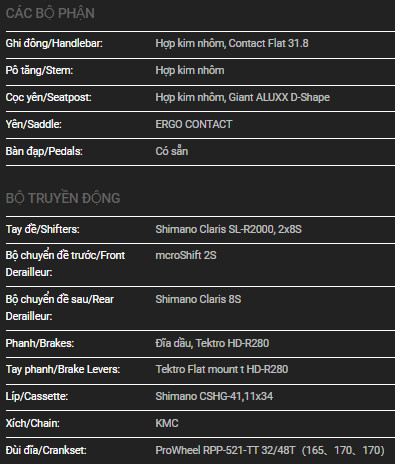Click the Cọc yên/Seatpost label
Viewport: 395px width, 464px height.
tap(49, 97)
